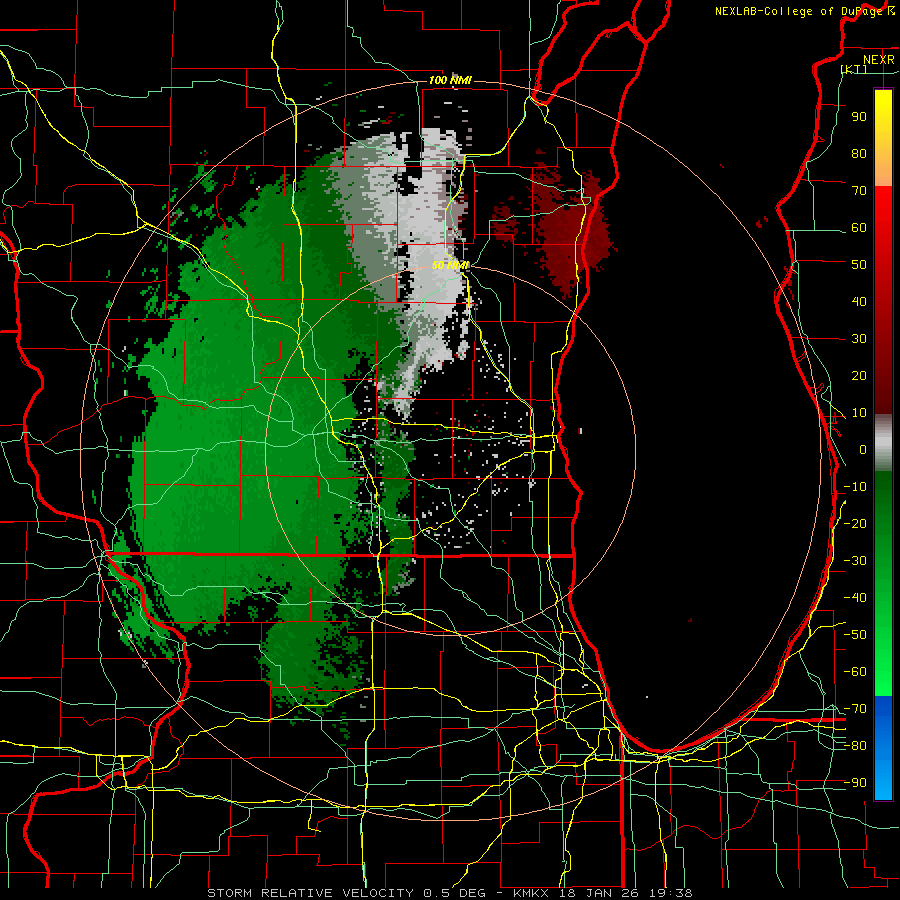
Task: Click the [KT] units label
Action: coord(854,69)
